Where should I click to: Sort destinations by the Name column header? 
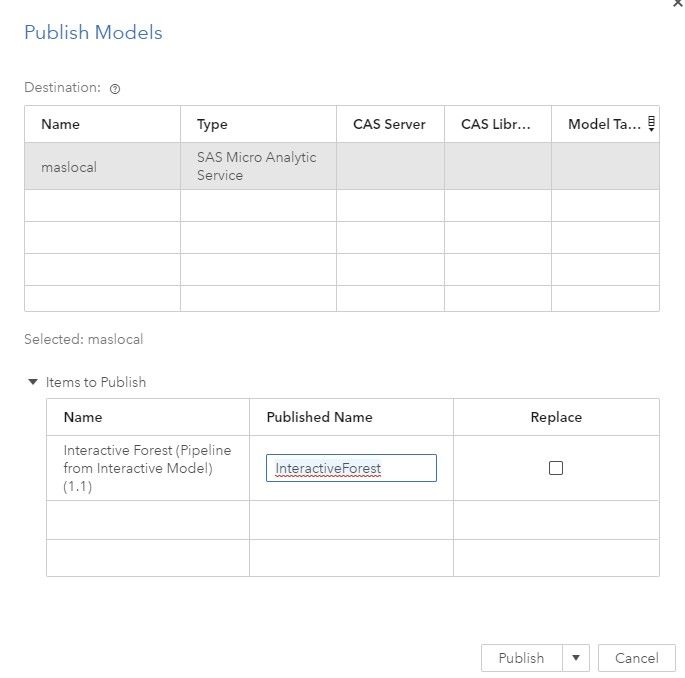61,124
